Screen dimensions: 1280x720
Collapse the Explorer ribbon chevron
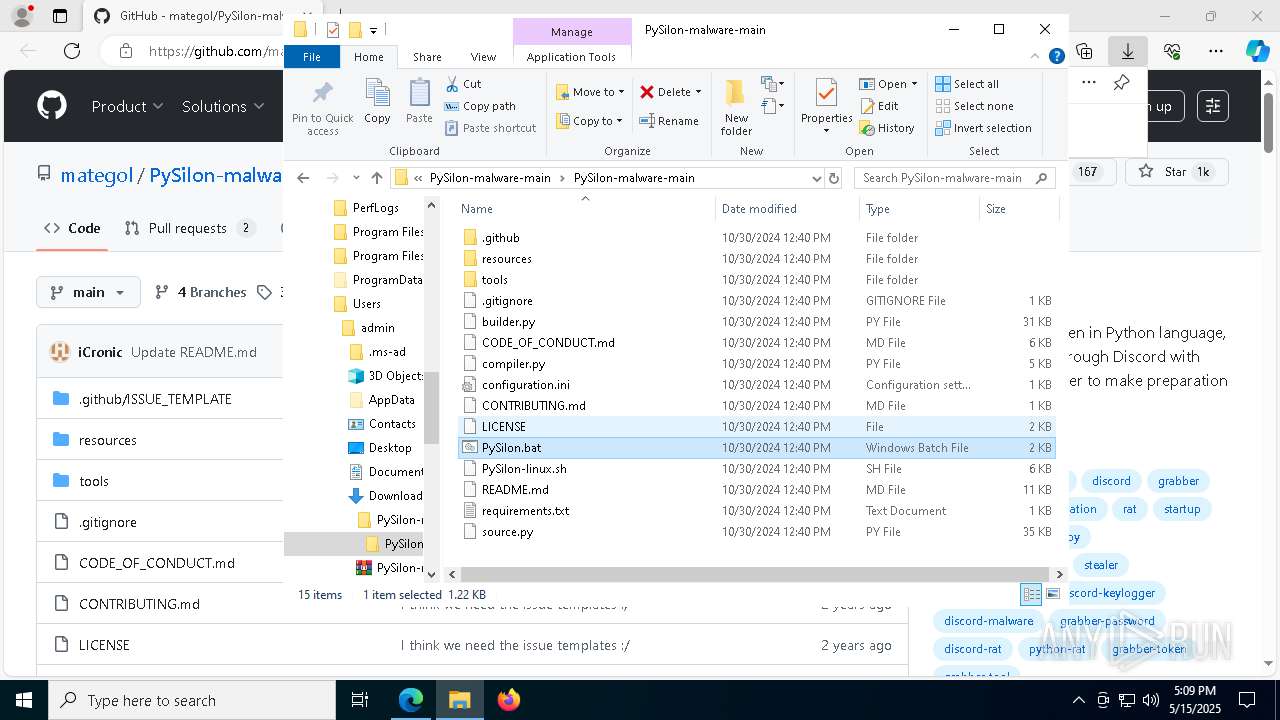(1037, 57)
